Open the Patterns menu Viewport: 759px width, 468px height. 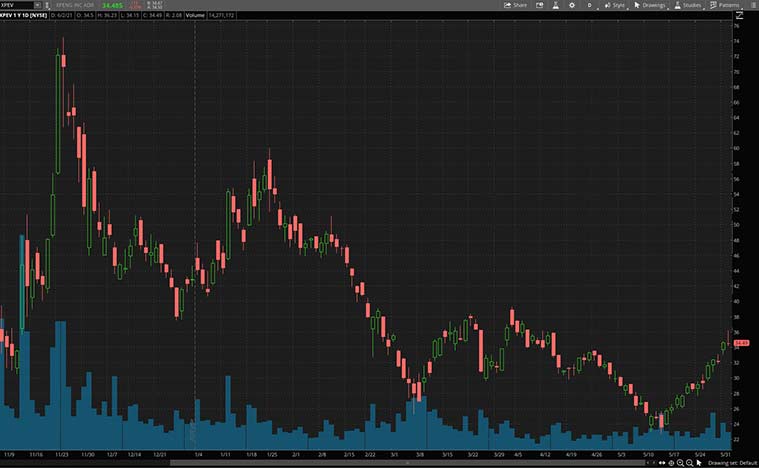725,5
